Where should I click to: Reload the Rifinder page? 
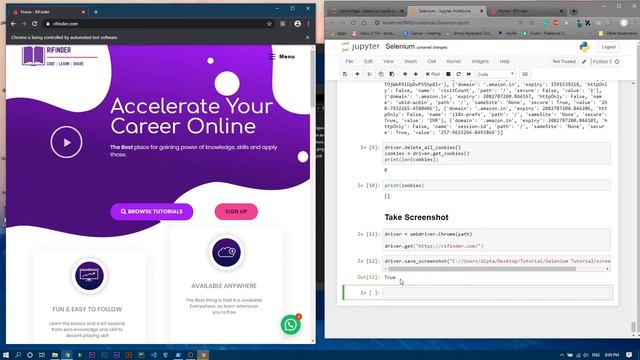(35, 24)
